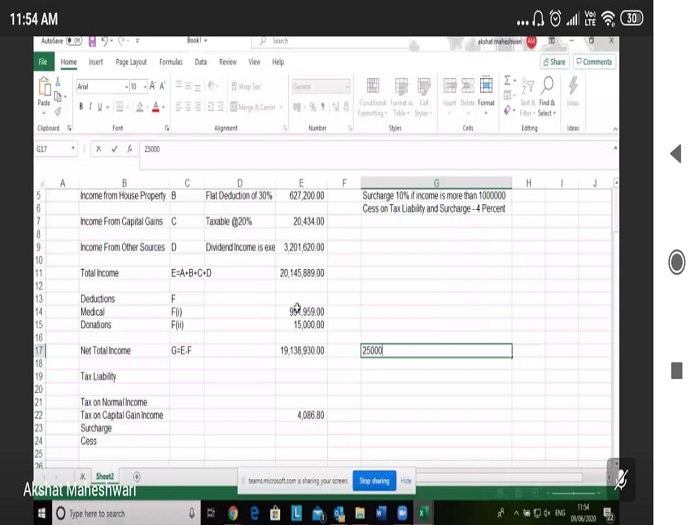The height and width of the screenshot is (525, 700).
Task: Switch to the Page Layout tab
Action: point(131,62)
